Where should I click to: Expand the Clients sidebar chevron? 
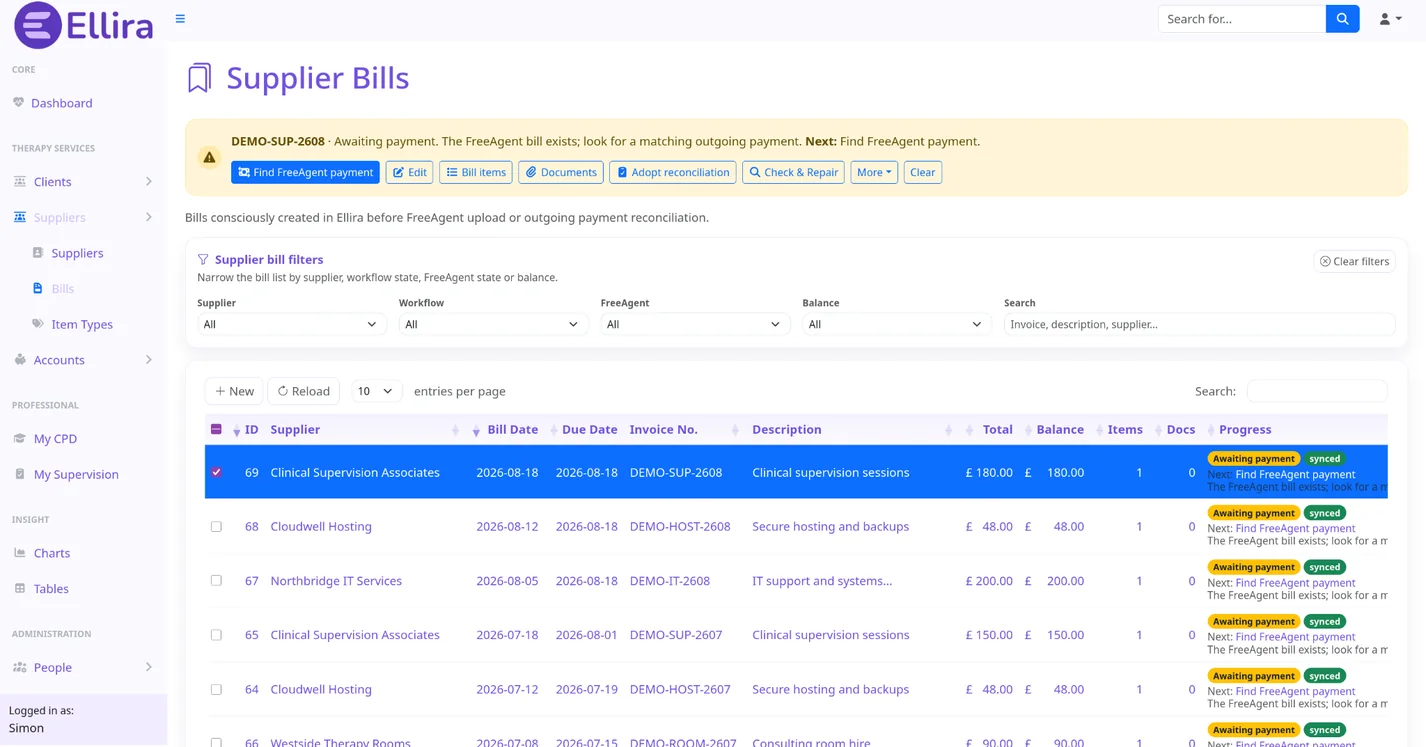tap(149, 182)
